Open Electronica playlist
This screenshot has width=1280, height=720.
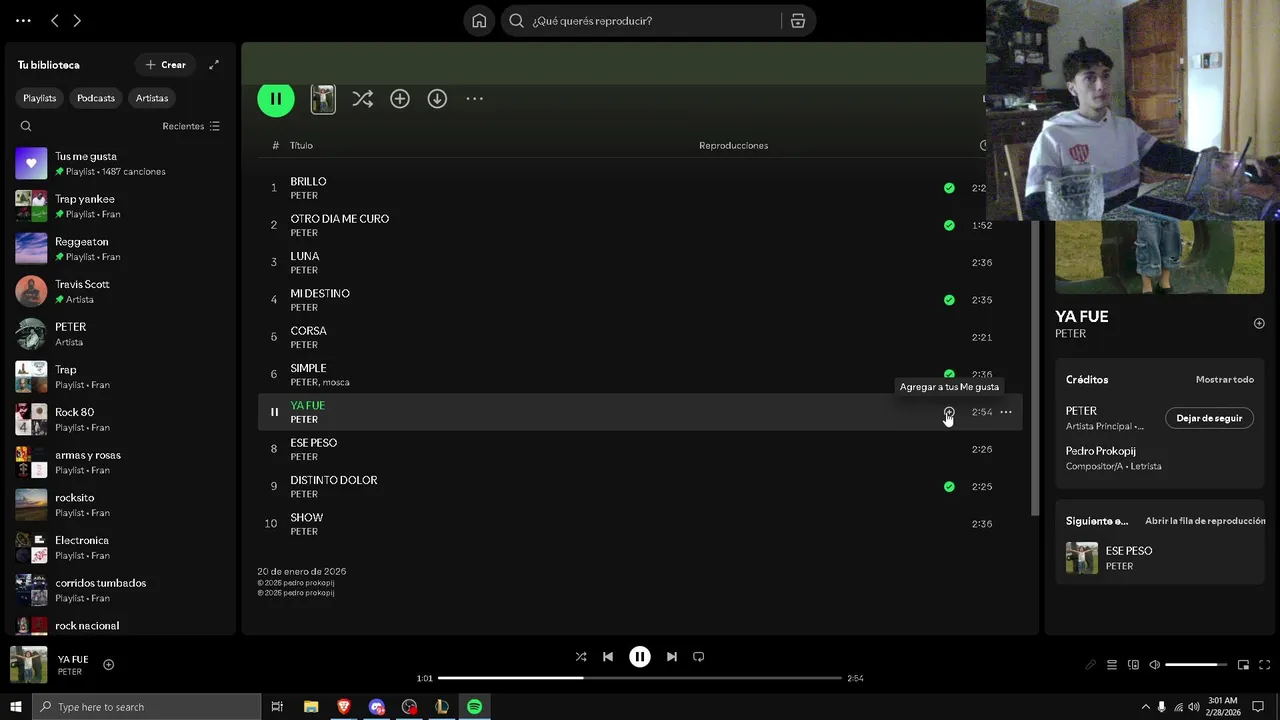pyautogui.click(x=120, y=547)
